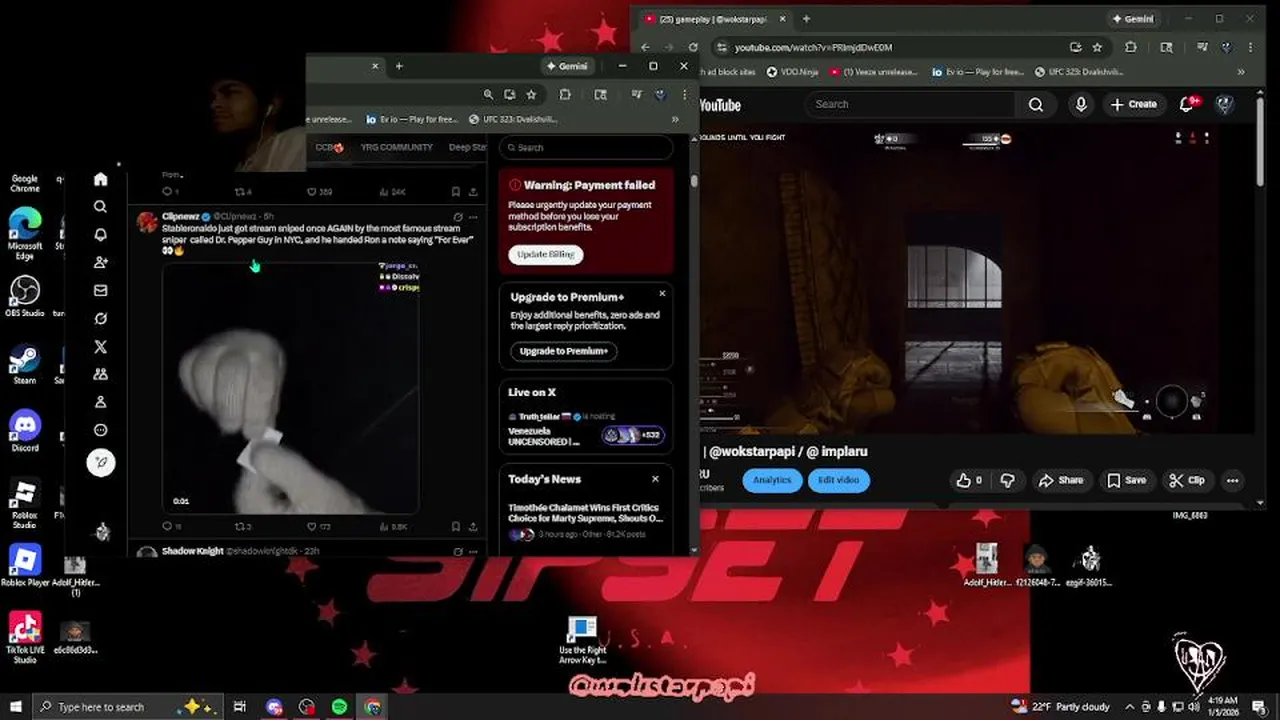Open more actions ellipsis under YouTube video

(1233, 480)
